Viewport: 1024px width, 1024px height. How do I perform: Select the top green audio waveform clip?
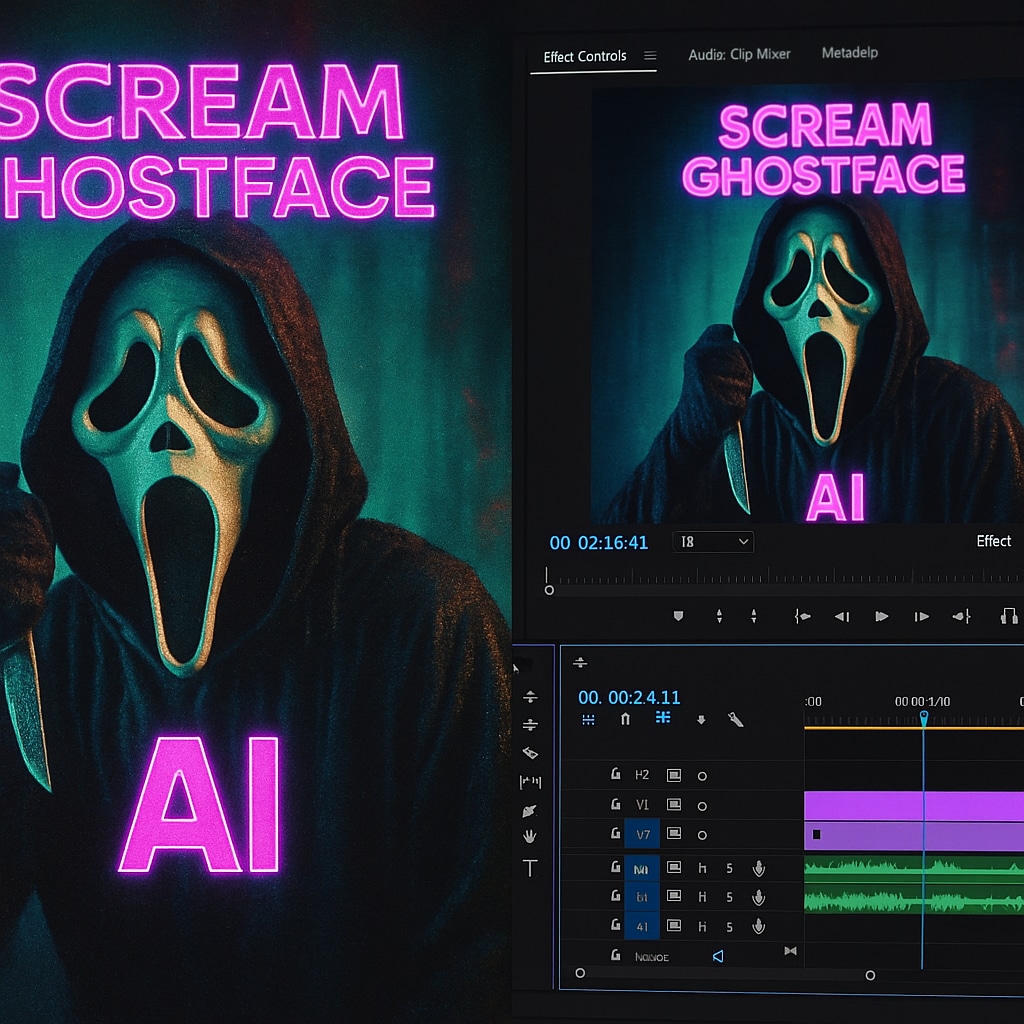point(914,869)
